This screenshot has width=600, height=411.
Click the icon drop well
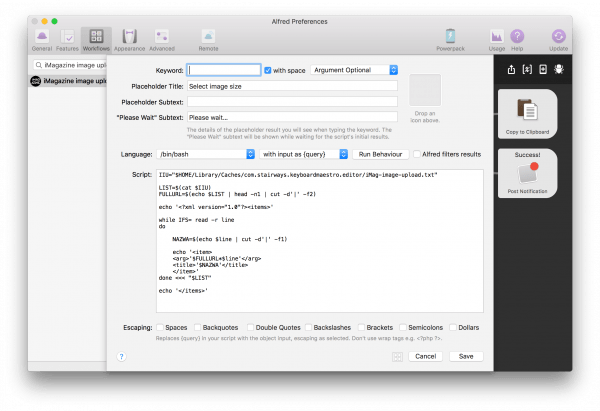(x=425, y=90)
